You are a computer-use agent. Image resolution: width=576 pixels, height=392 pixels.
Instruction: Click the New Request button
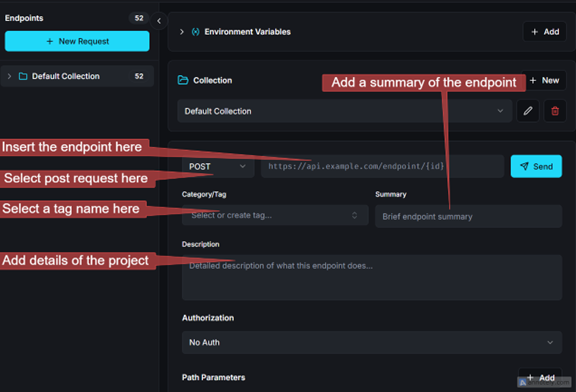(77, 41)
